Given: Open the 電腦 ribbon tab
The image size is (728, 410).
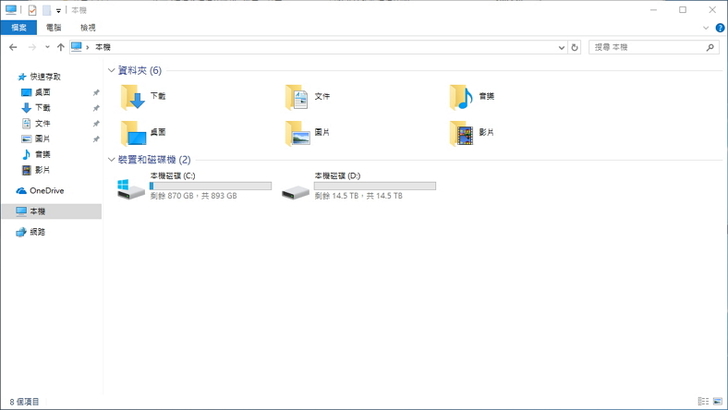Looking at the screenshot, I should [x=54, y=27].
